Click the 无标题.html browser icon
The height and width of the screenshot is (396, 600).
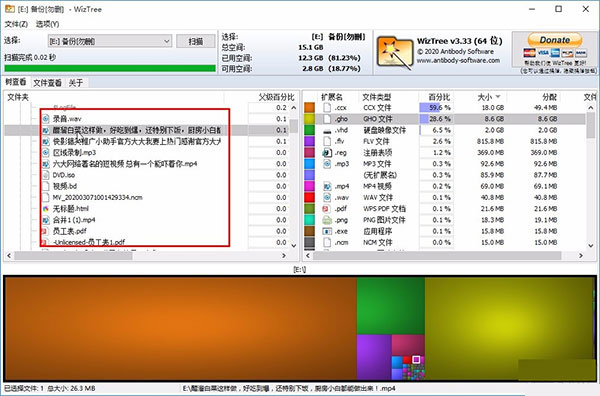pos(46,209)
